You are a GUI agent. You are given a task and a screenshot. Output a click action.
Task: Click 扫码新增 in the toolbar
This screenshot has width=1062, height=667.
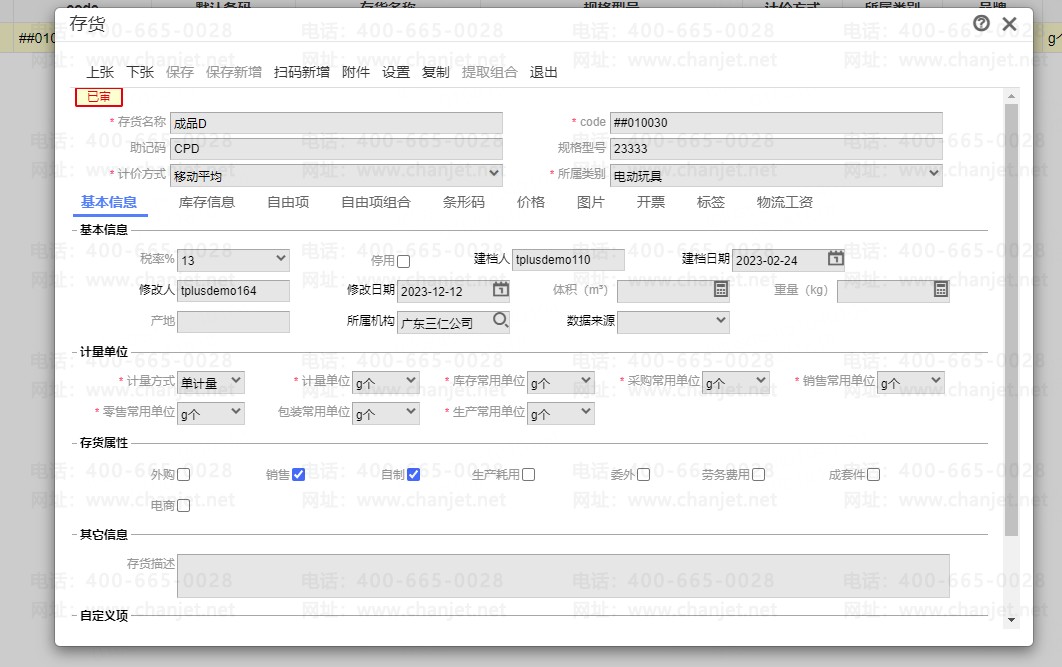pos(301,72)
